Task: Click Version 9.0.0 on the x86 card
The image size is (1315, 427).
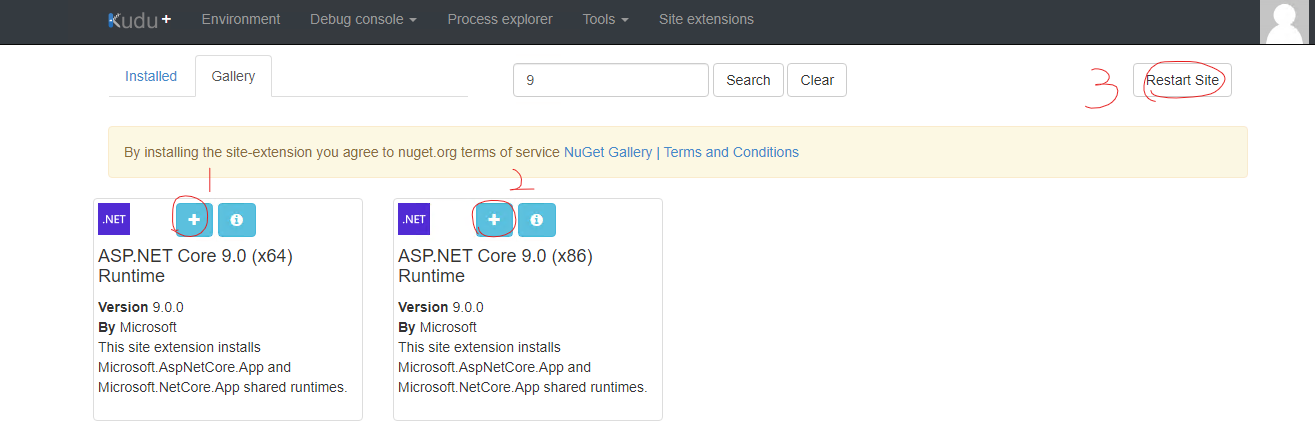Action: coord(441,307)
